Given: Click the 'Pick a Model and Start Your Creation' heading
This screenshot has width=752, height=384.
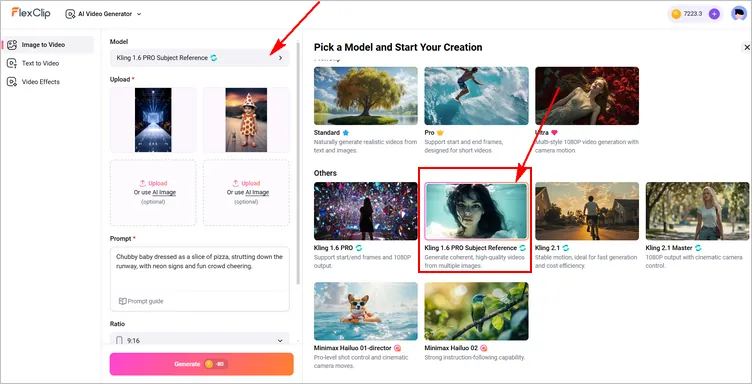Looking at the screenshot, I should click(398, 47).
